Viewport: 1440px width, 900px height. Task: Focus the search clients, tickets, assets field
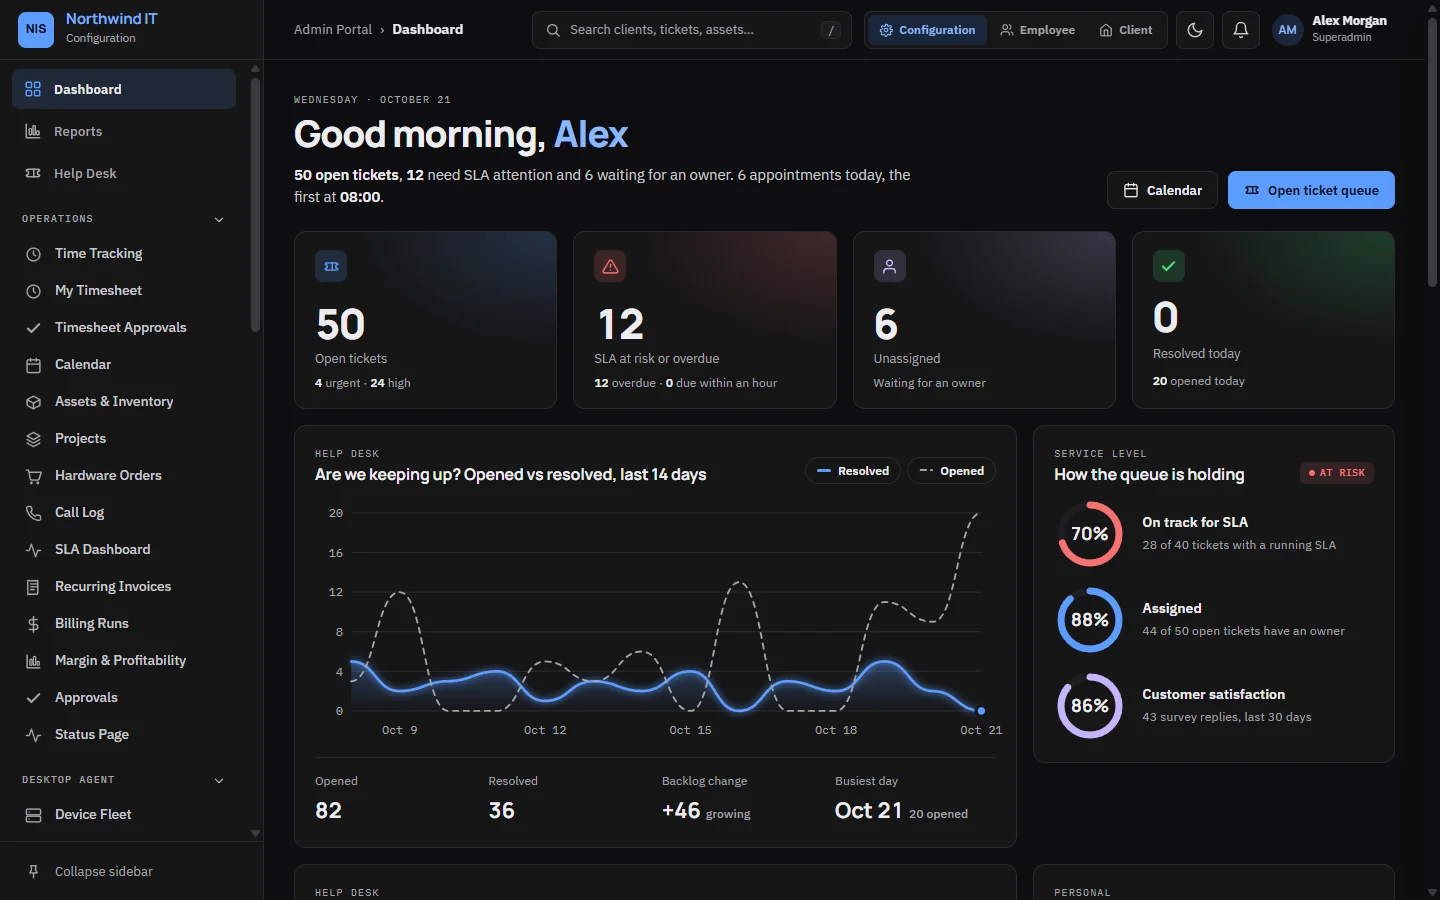click(692, 30)
